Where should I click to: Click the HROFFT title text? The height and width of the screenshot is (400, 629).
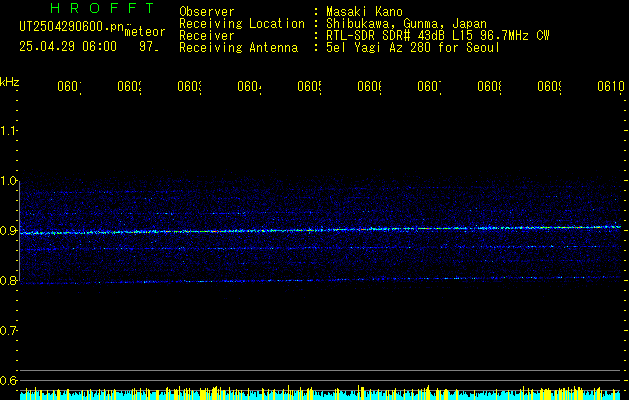pyautogui.click(x=103, y=8)
